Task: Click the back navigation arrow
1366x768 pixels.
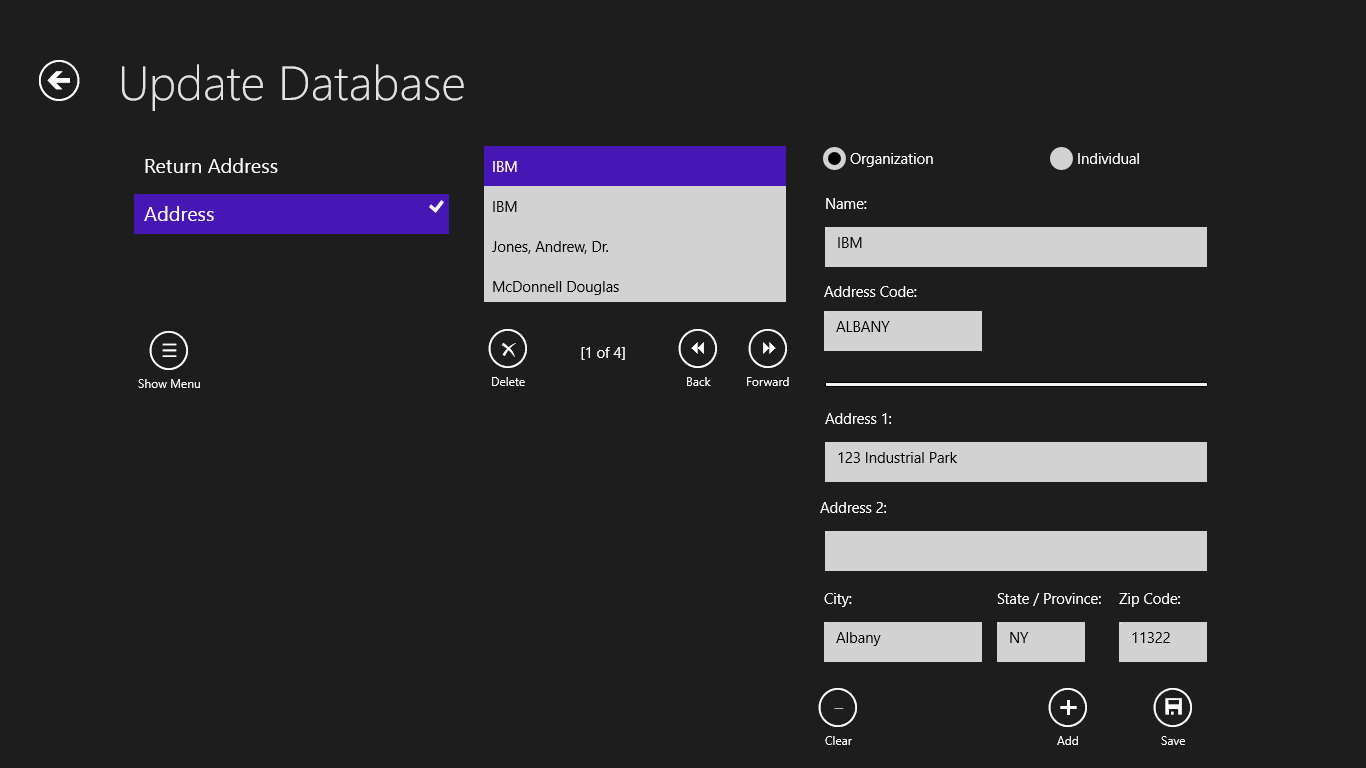Action: tap(57, 81)
